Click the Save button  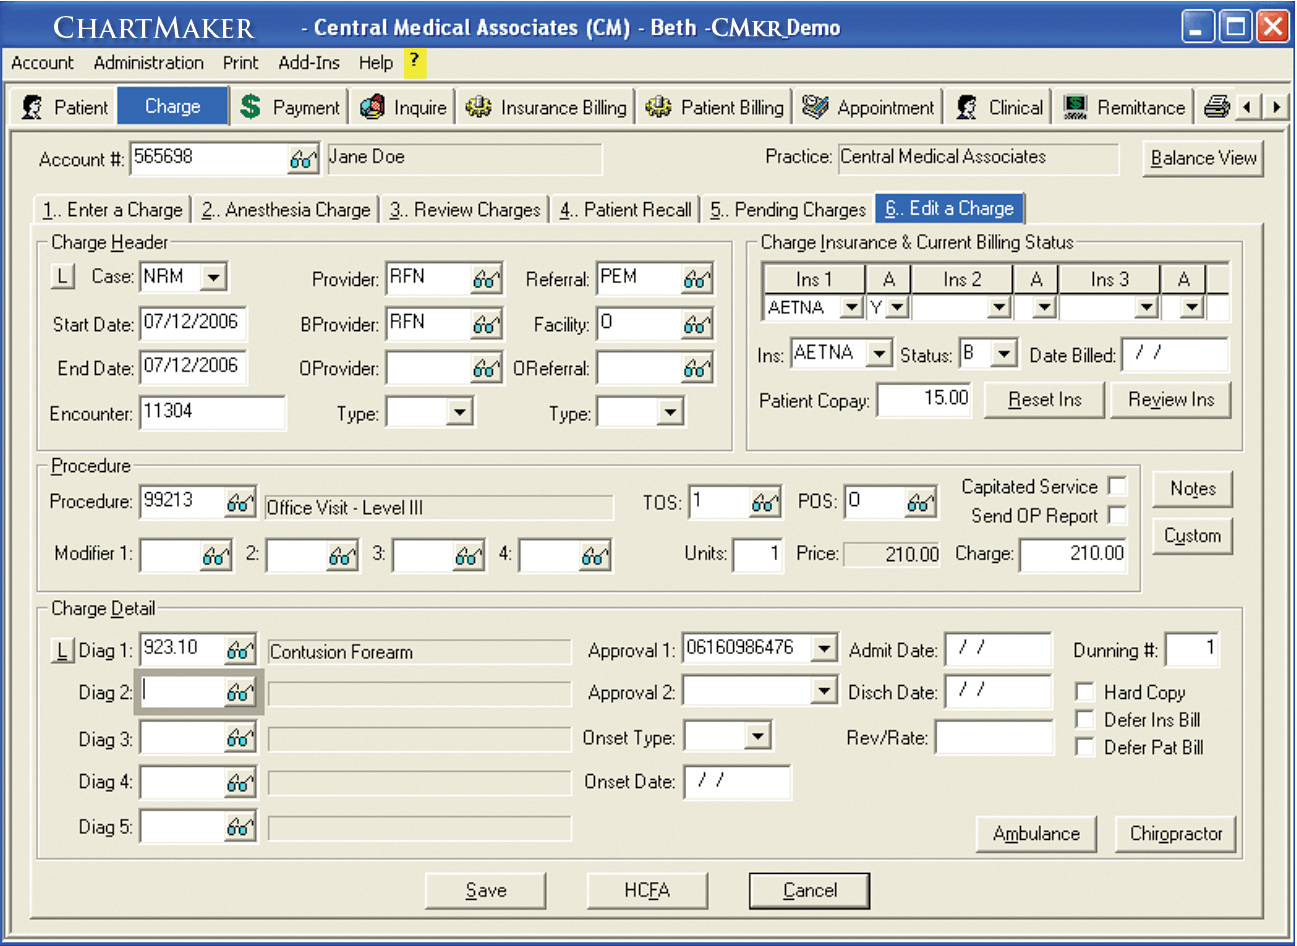tap(486, 890)
